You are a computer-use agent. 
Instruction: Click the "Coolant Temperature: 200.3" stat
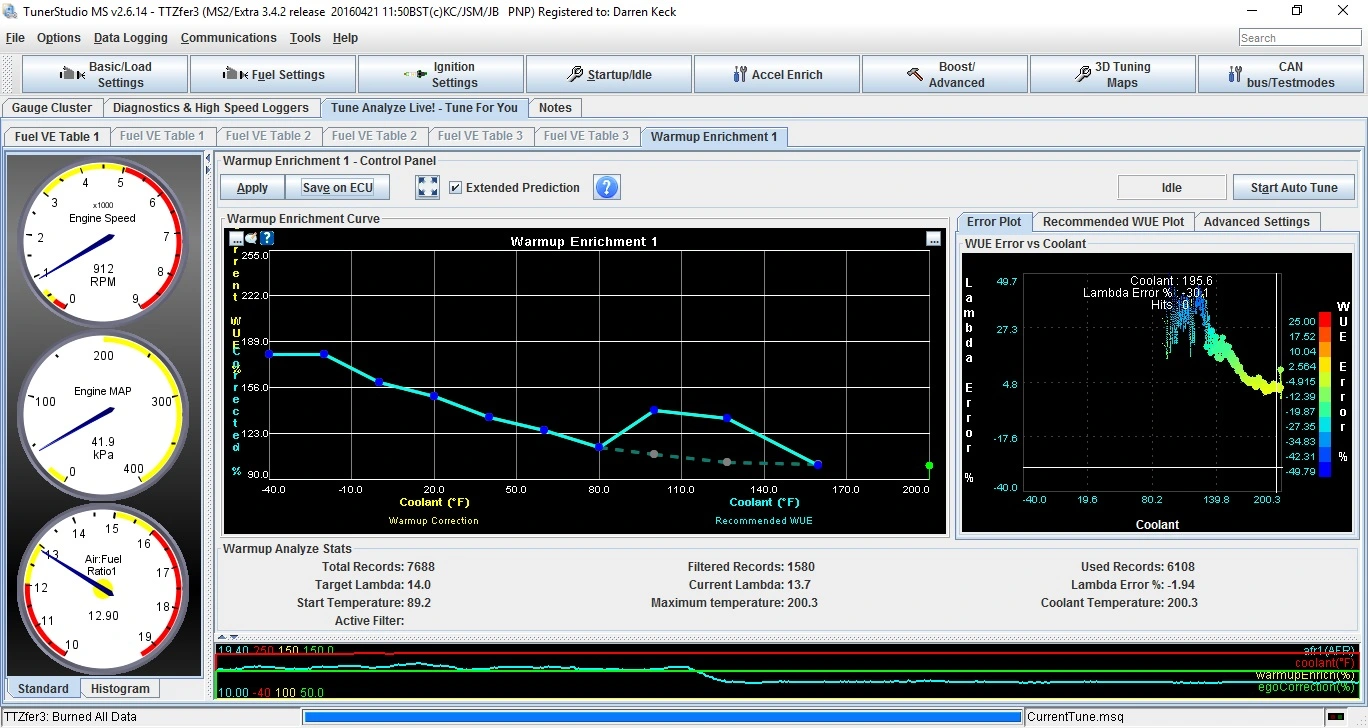[1119, 603]
